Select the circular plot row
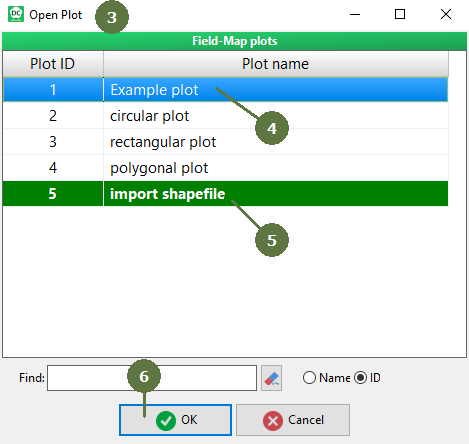This screenshot has height=444, width=469. point(225,116)
